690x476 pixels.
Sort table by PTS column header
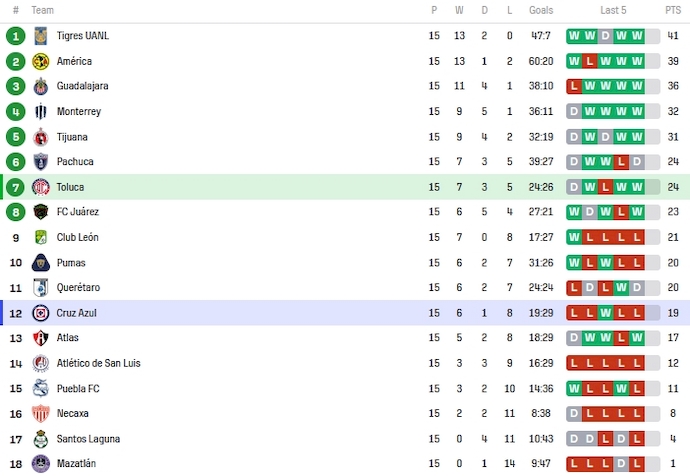(673, 10)
